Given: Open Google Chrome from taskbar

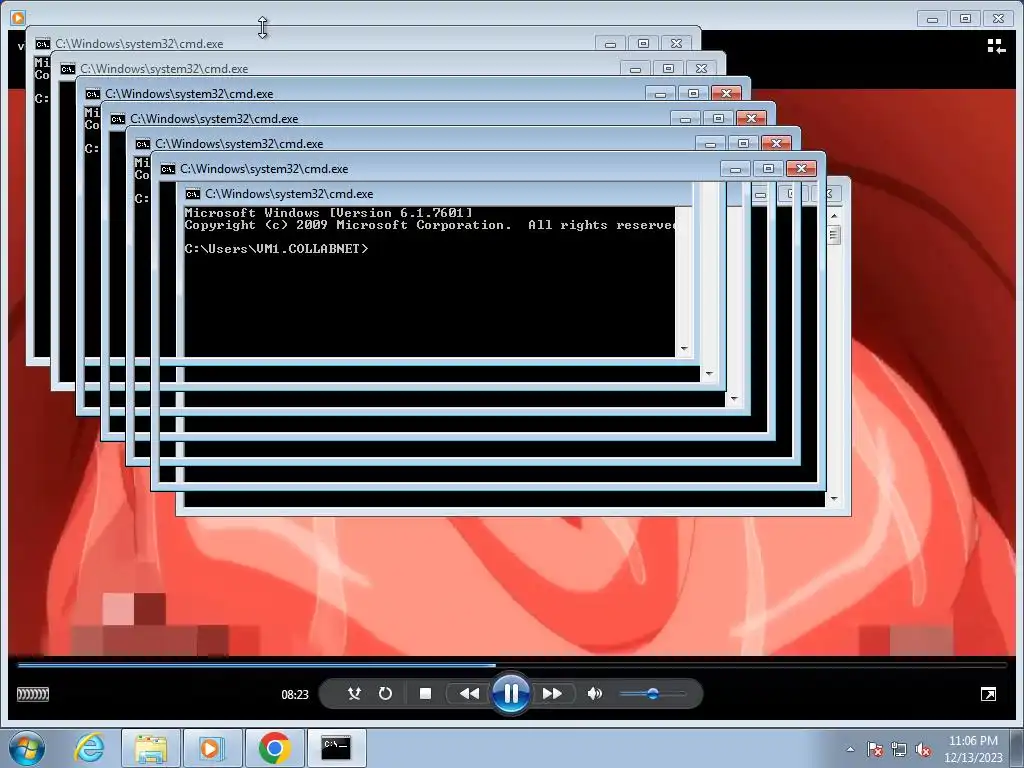Looking at the screenshot, I should pyautogui.click(x=274, y=748).
